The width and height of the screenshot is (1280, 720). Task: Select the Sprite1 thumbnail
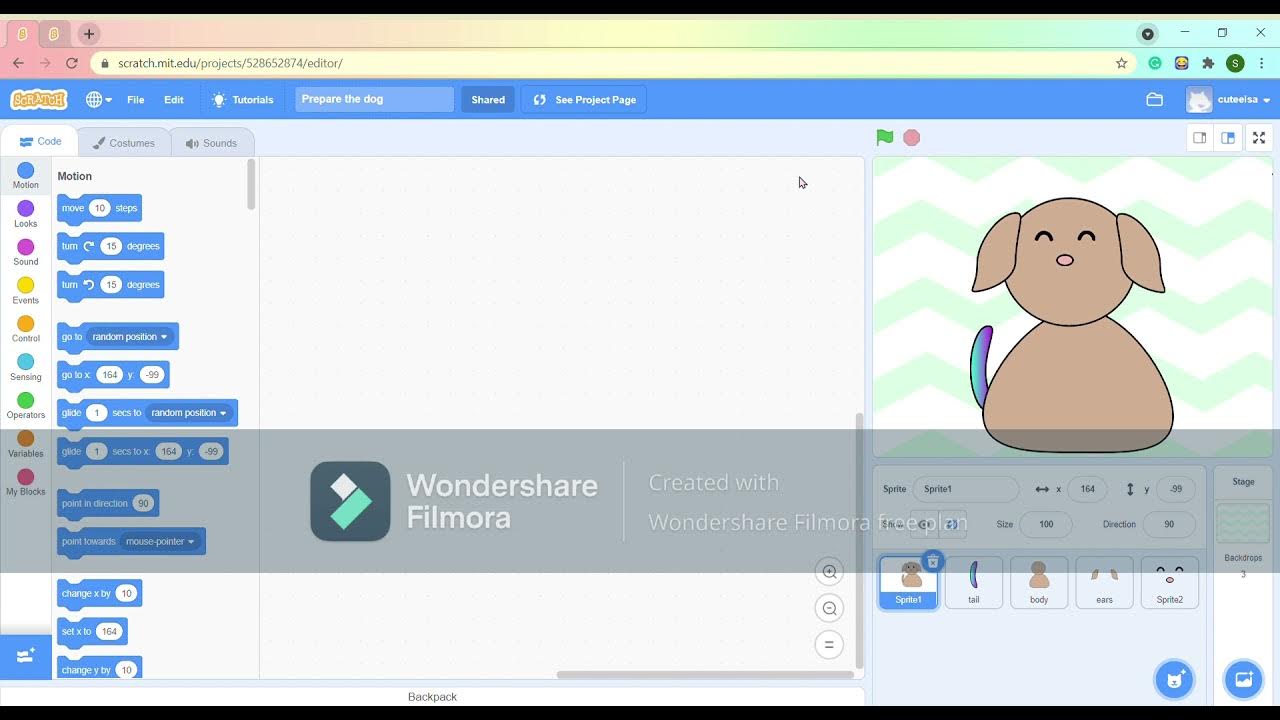pyautogui.click(x=908, y=582)
